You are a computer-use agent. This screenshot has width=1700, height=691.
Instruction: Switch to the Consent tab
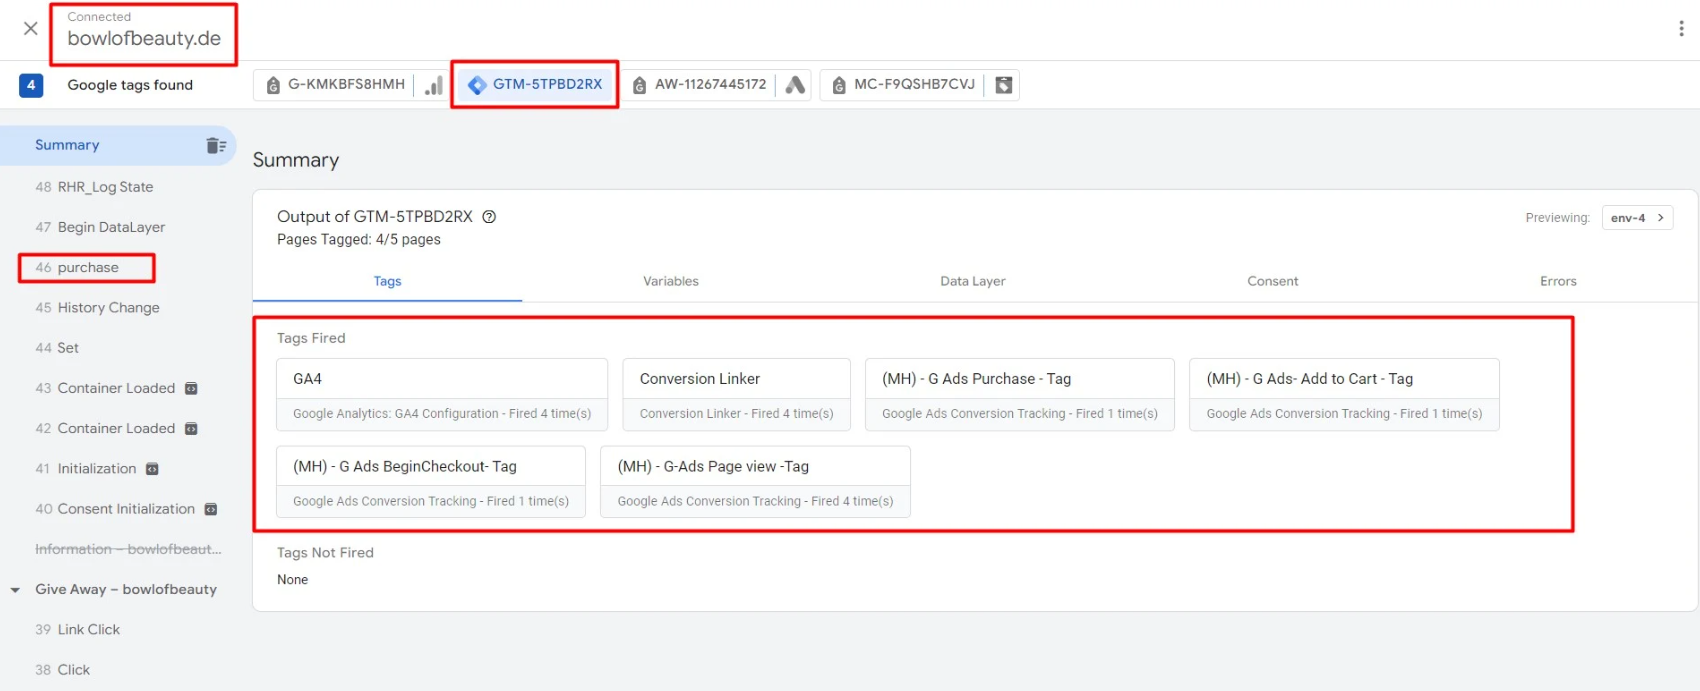pyautogui.click(x=1272, y=281)
